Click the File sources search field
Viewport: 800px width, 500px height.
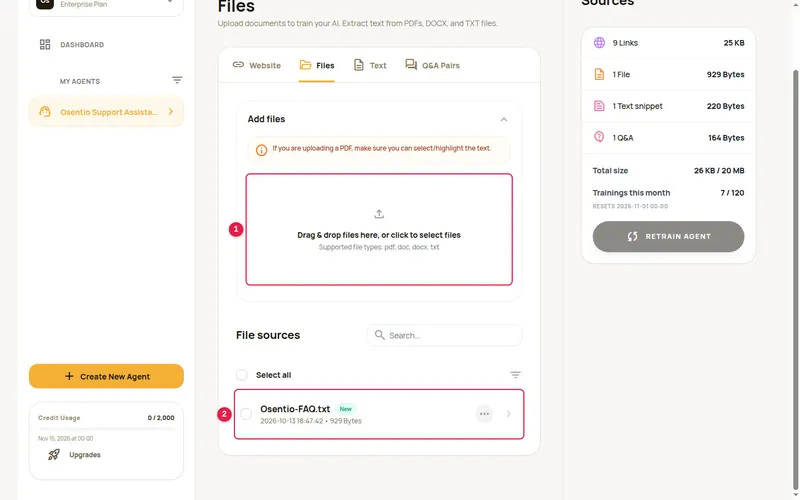click(x=444, y=335)
